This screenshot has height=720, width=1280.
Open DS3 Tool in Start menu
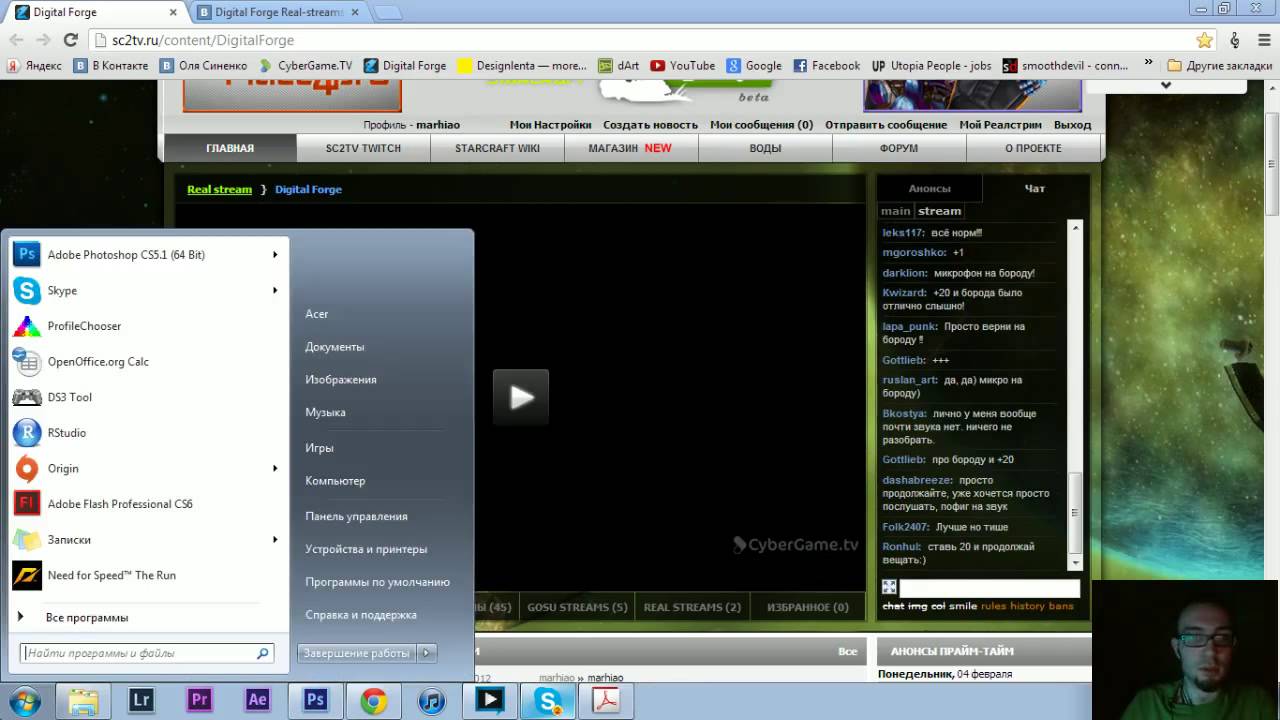click(148, 397)
